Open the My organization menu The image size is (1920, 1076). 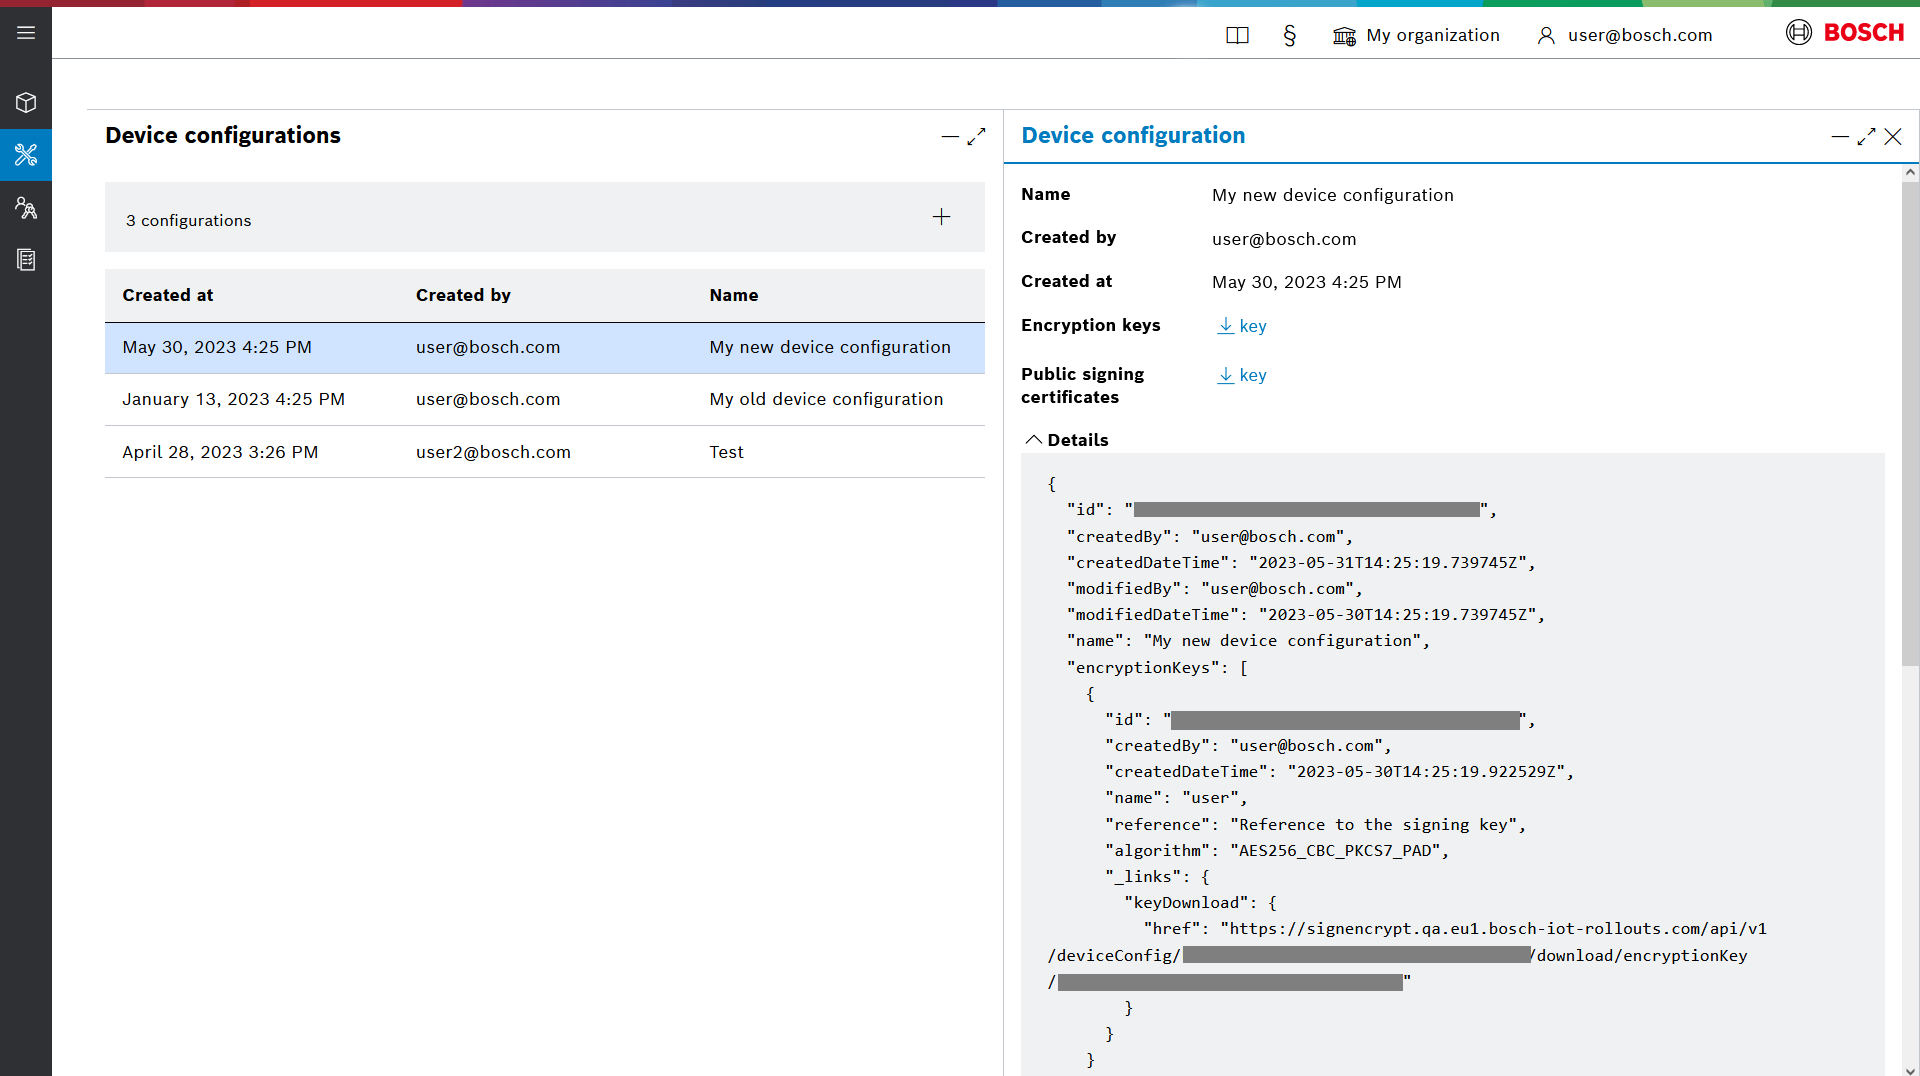(x=1416, y=36)
